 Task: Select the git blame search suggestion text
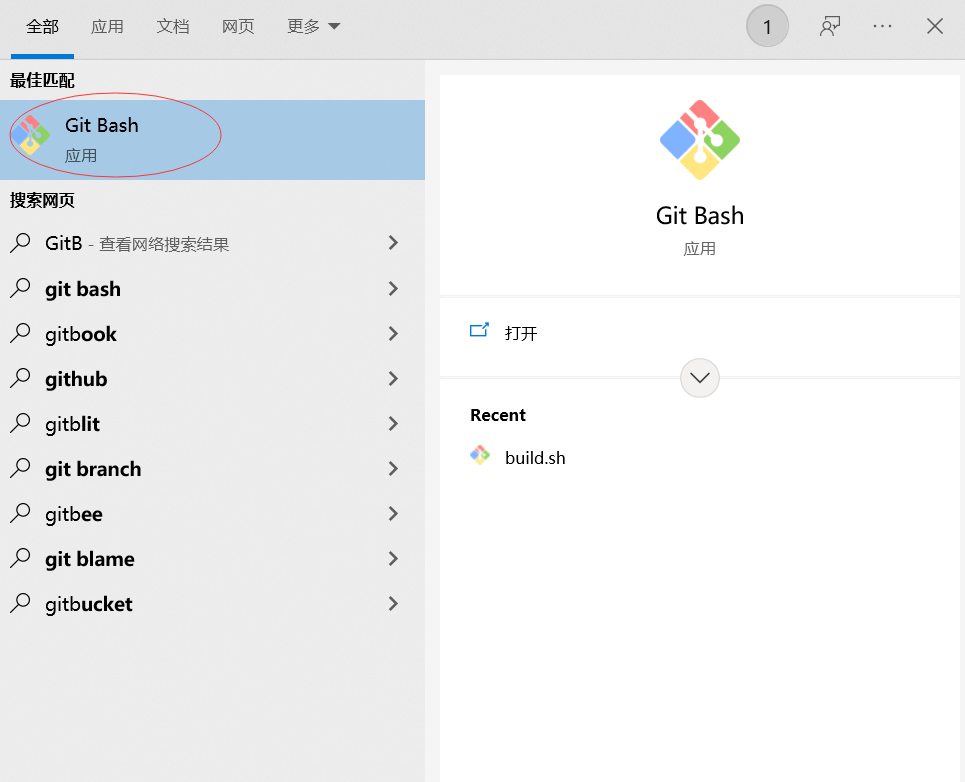[90, 559]
